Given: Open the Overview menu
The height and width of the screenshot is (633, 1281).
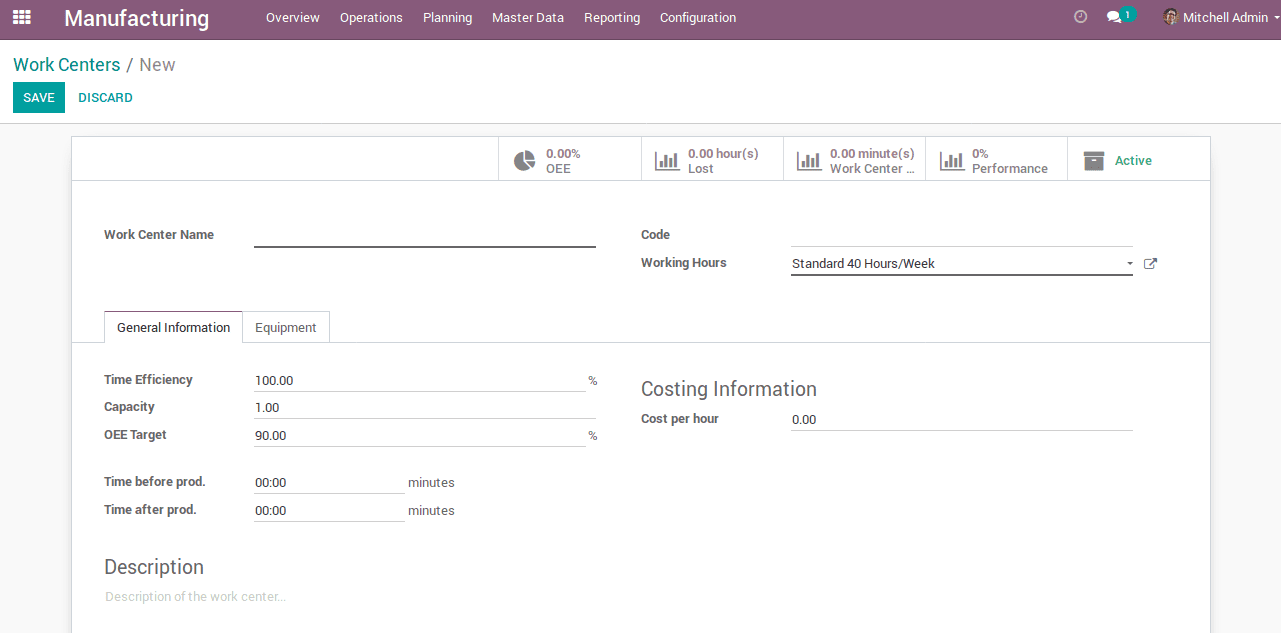Looking at the screenshot, I should (x=293, y=18).
